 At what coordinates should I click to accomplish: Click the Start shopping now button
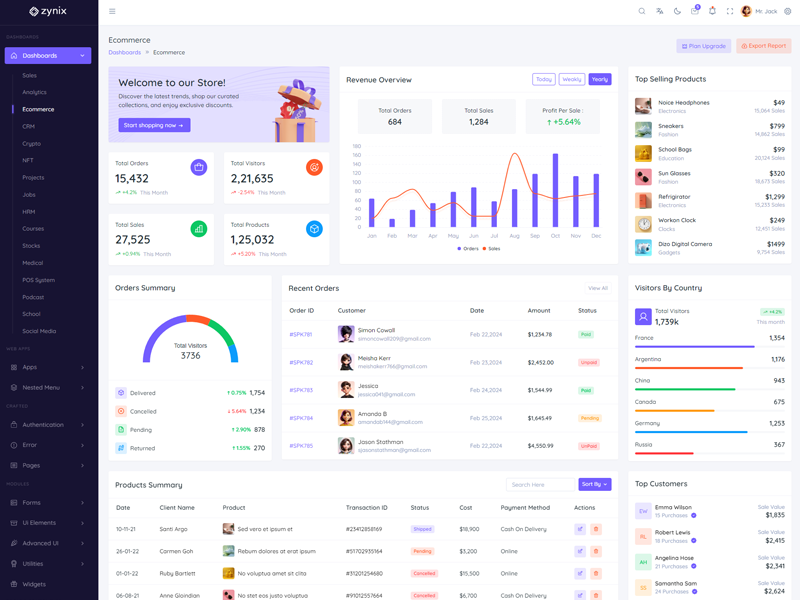[154, 125]
